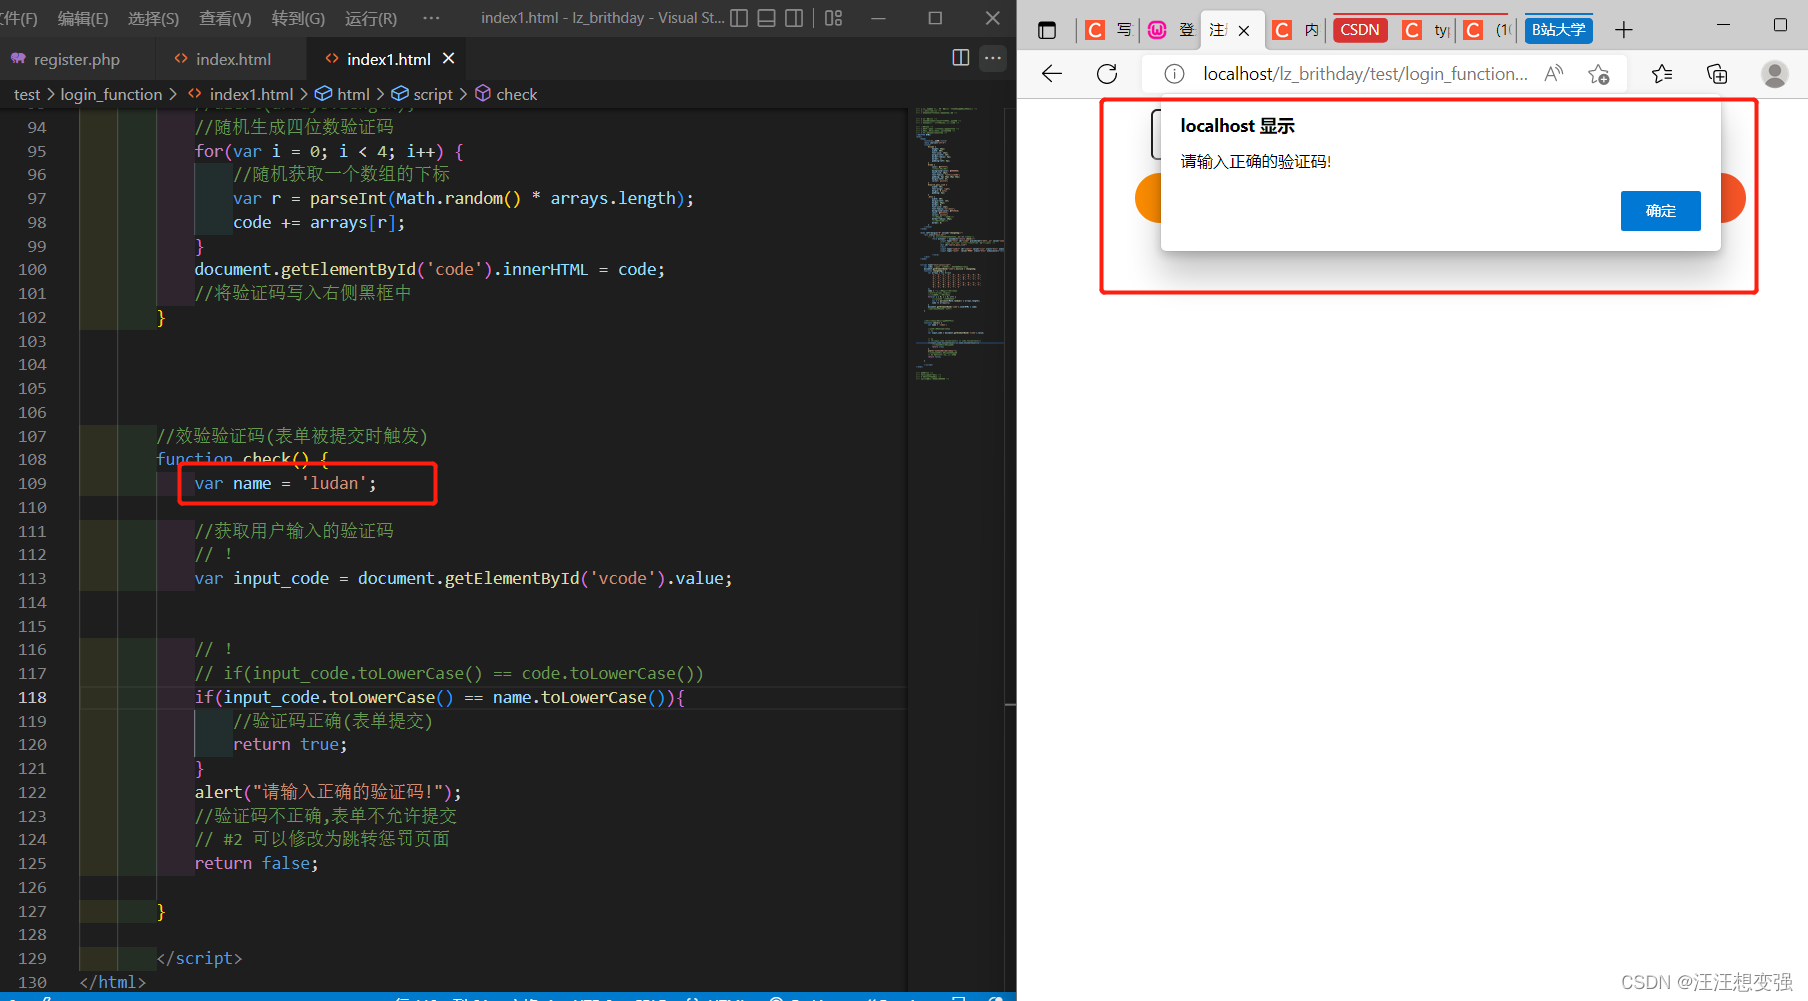Open More Actions ellipsis in editor tab bar
The image size is (1808, 1001).
[992, 58]
